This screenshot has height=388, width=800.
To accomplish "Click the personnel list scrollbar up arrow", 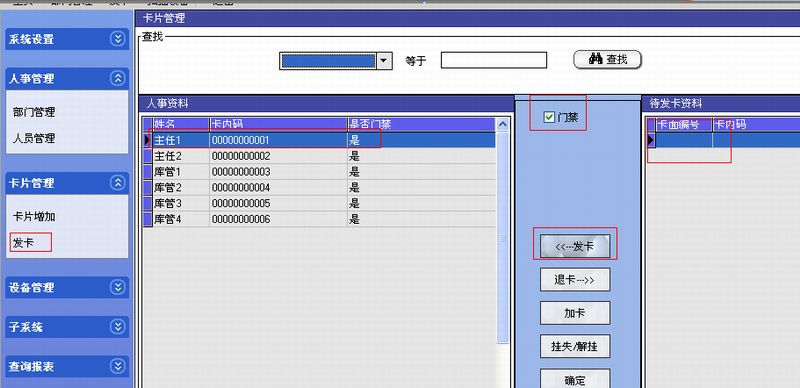I will tap(503, 125).
